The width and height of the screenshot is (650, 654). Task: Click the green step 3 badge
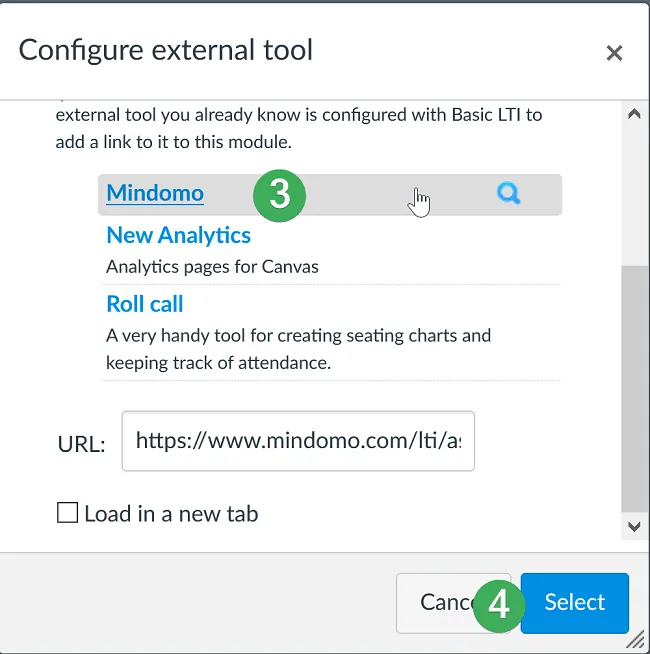pyautogui.click(x=279, y=194)
